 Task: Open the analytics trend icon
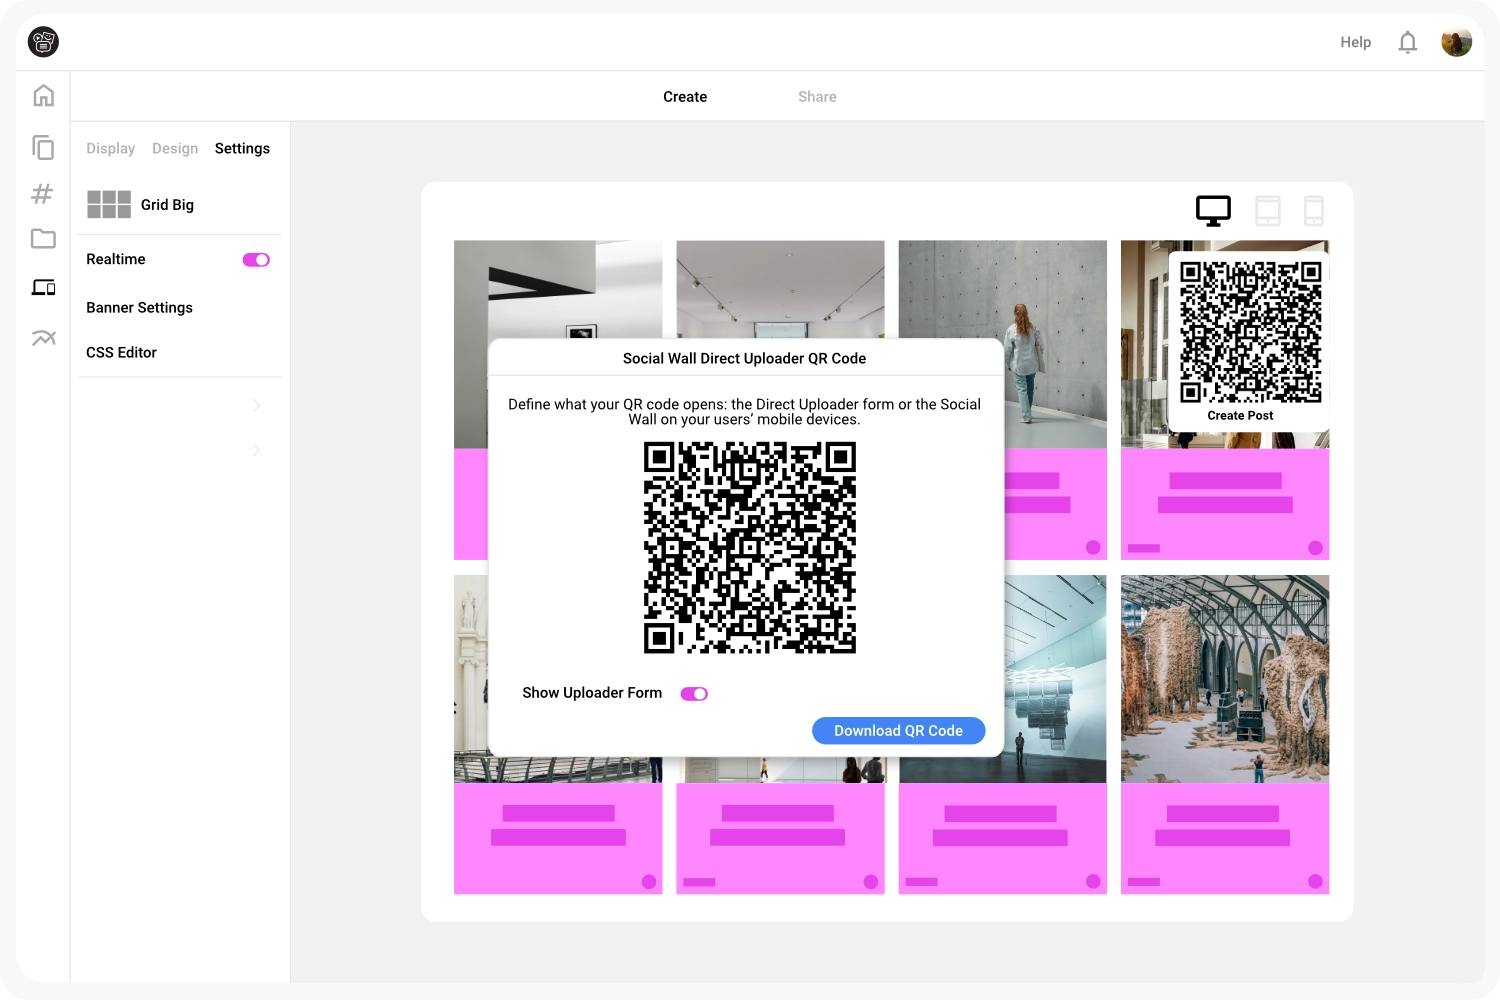click(x=43, y=338)
